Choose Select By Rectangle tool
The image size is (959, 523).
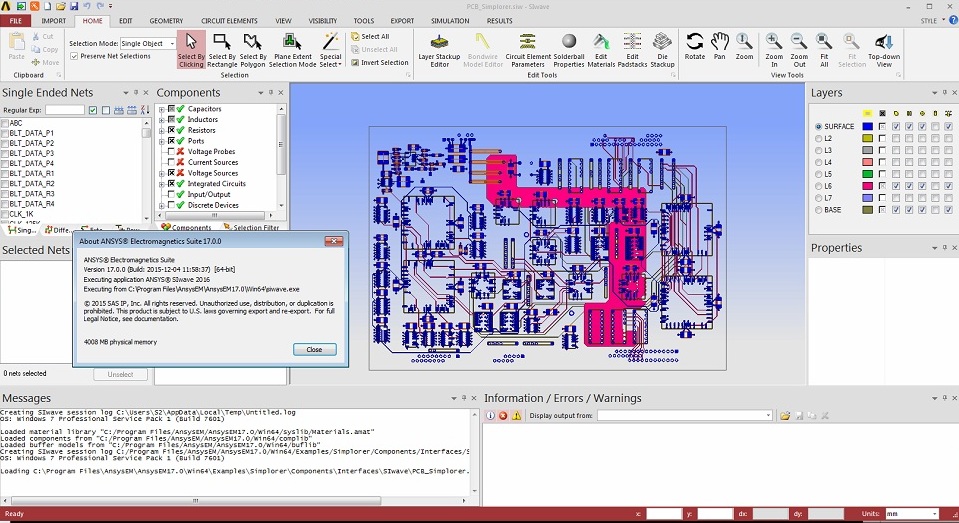(222, 50)
